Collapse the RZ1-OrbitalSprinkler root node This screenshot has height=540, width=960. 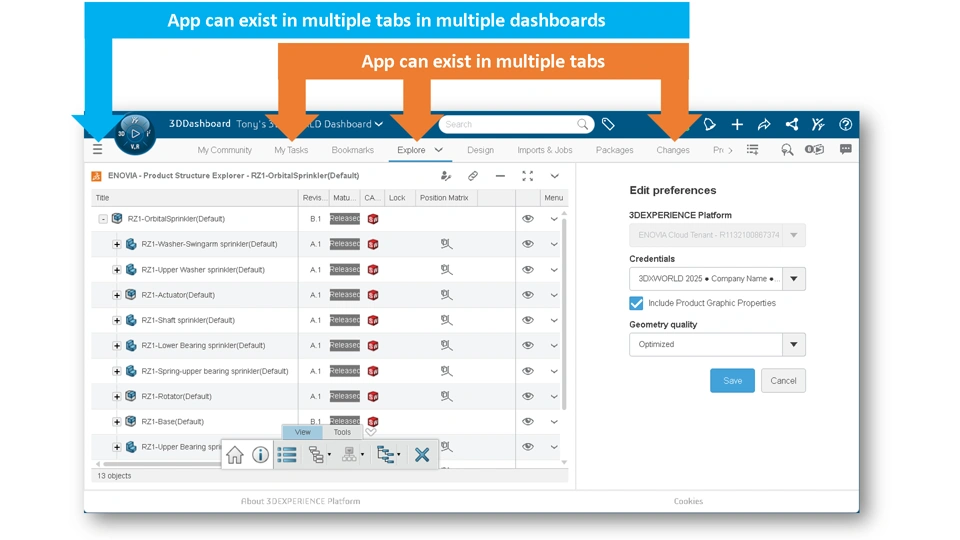pyautogui.click(x=103, y=219)
